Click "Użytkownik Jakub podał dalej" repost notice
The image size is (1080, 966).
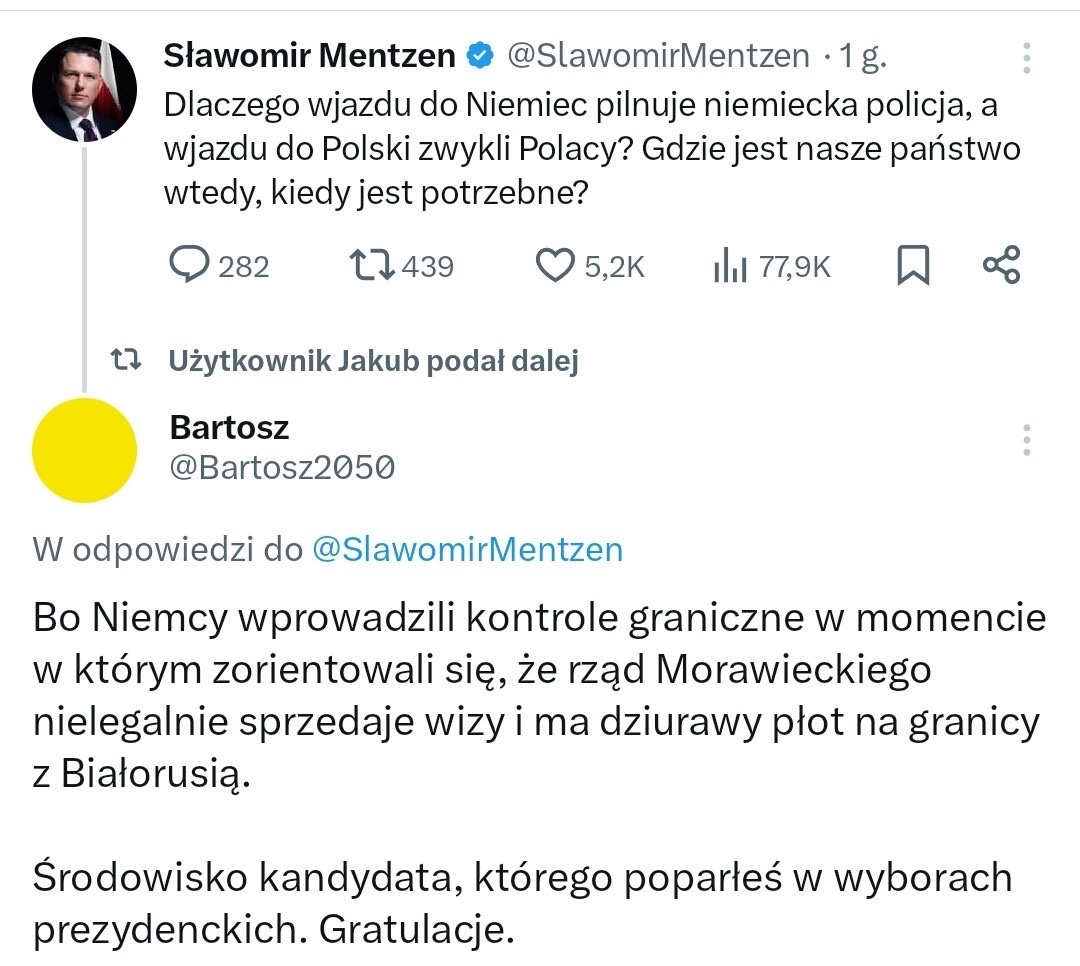[x=374, y=361]
